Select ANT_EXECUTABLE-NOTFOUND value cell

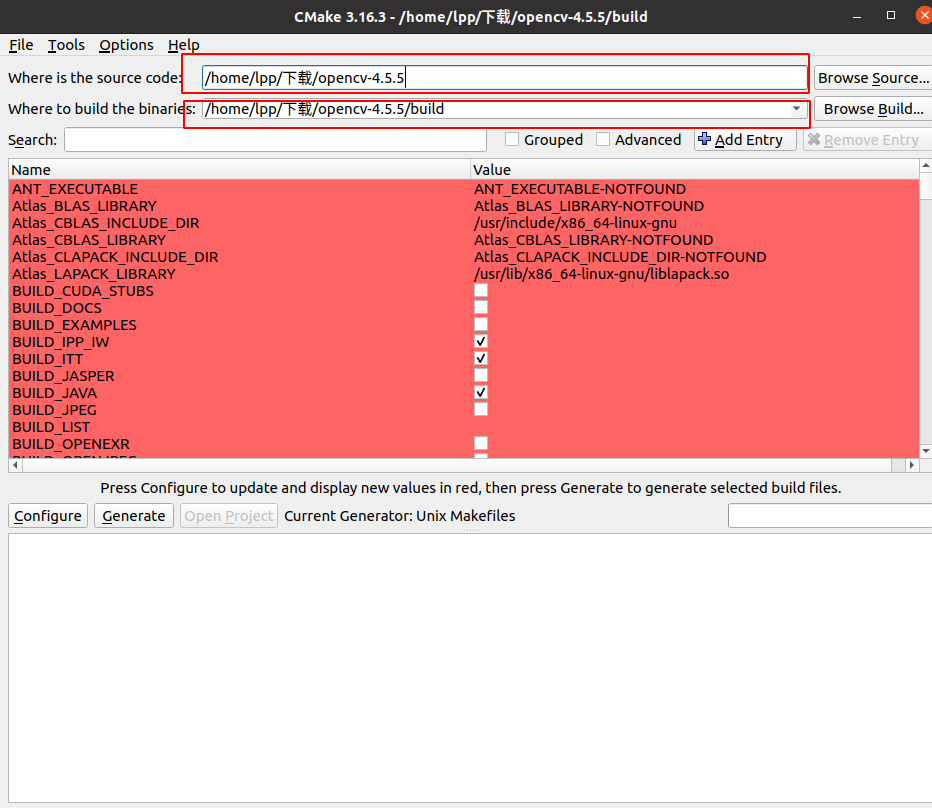click(x=580, y=189)
